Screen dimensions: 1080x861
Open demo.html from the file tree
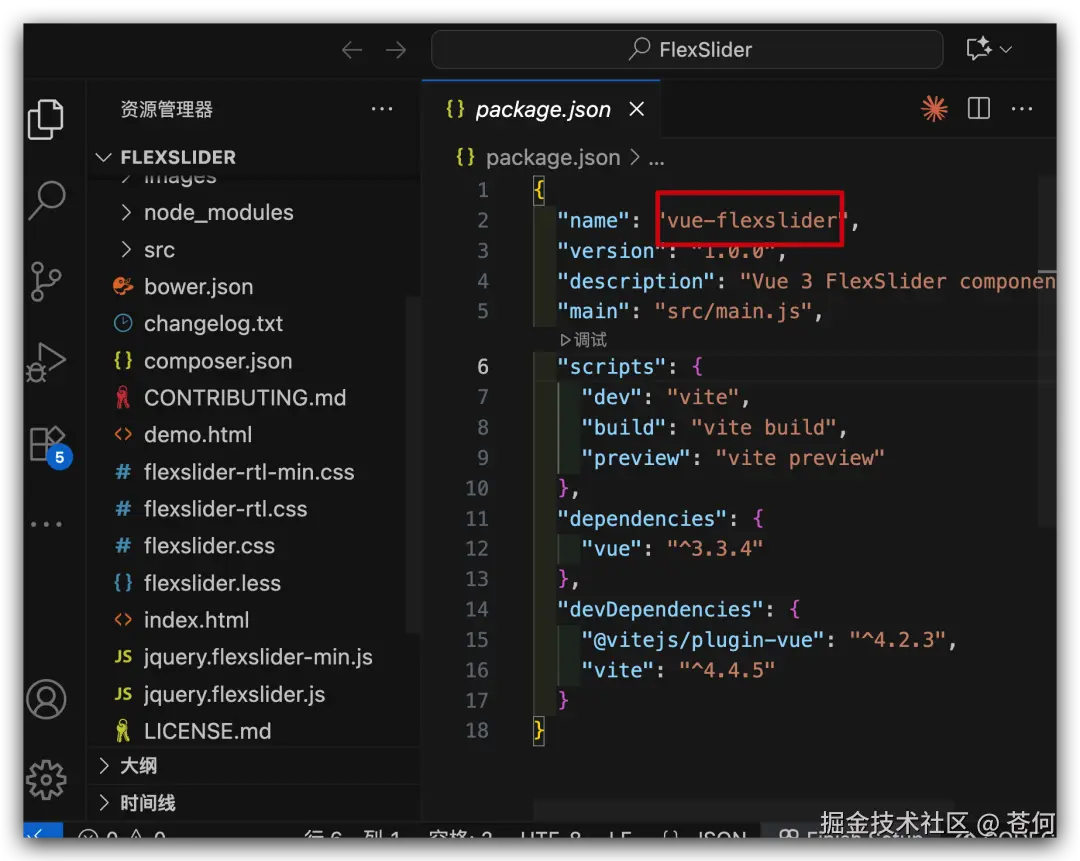pos(198,434)
